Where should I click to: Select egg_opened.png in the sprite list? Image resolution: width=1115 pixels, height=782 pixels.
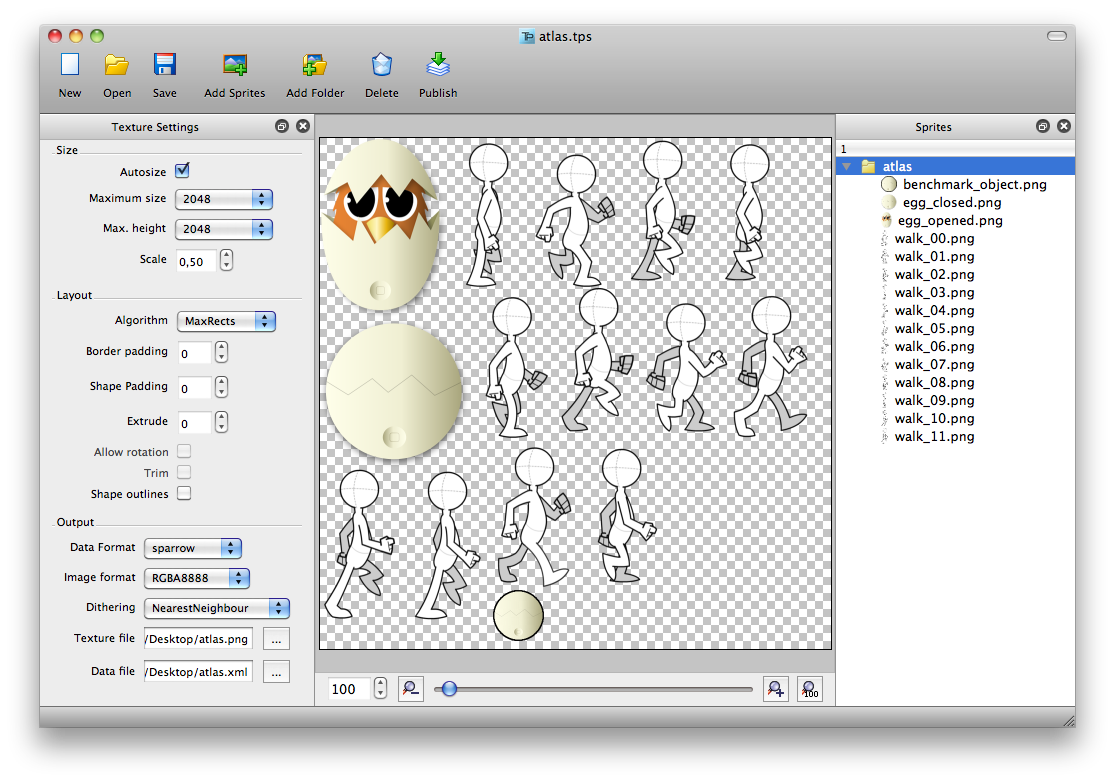(949, 221)
